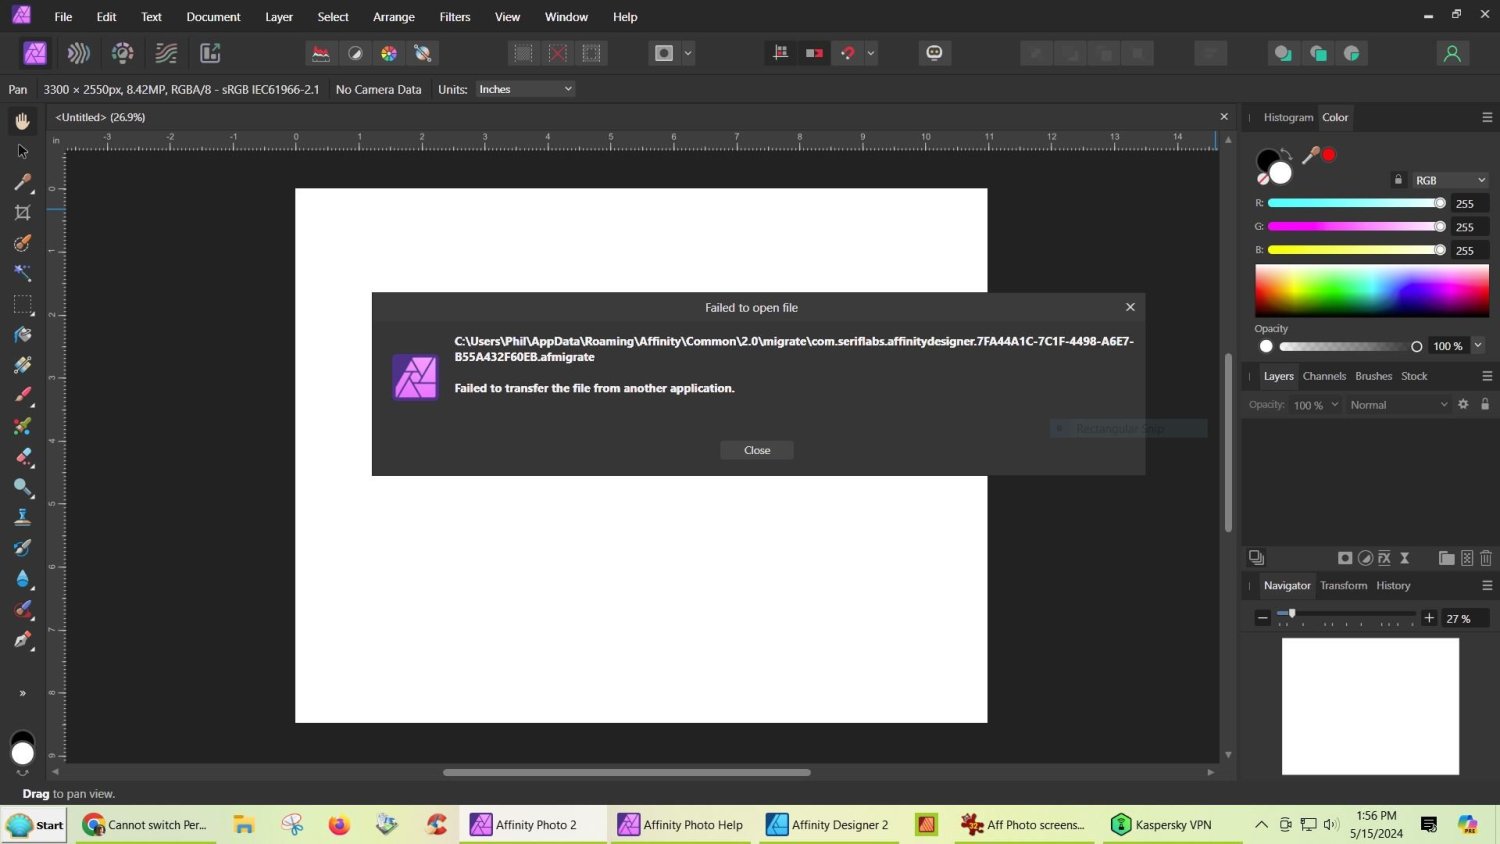Open the Filters menu
Image resolution: width=1500 pixels, height=844 pixels.
(454, 17)
